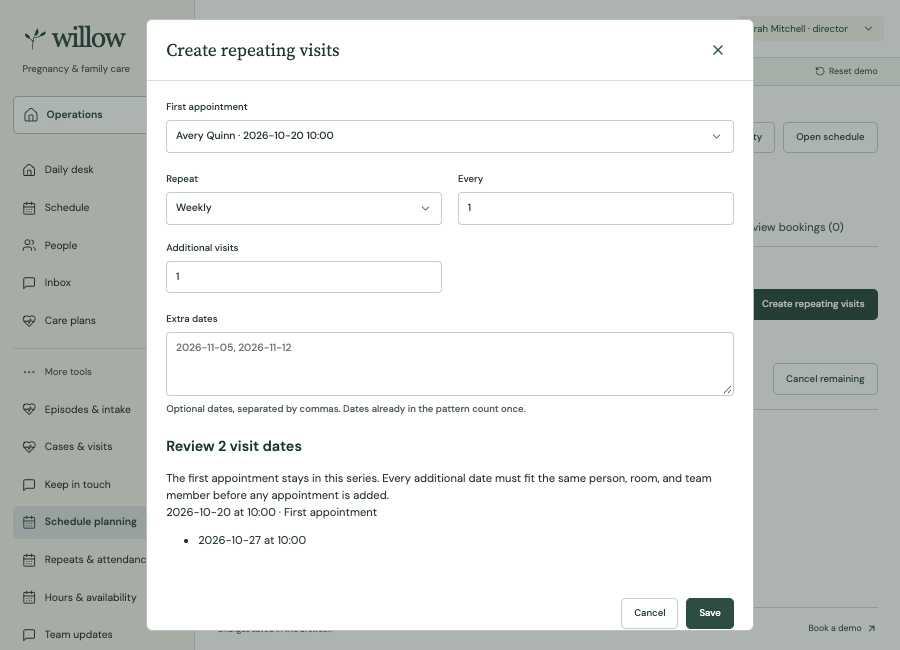
Task: Click the Reset demo link
Action: 846,71
